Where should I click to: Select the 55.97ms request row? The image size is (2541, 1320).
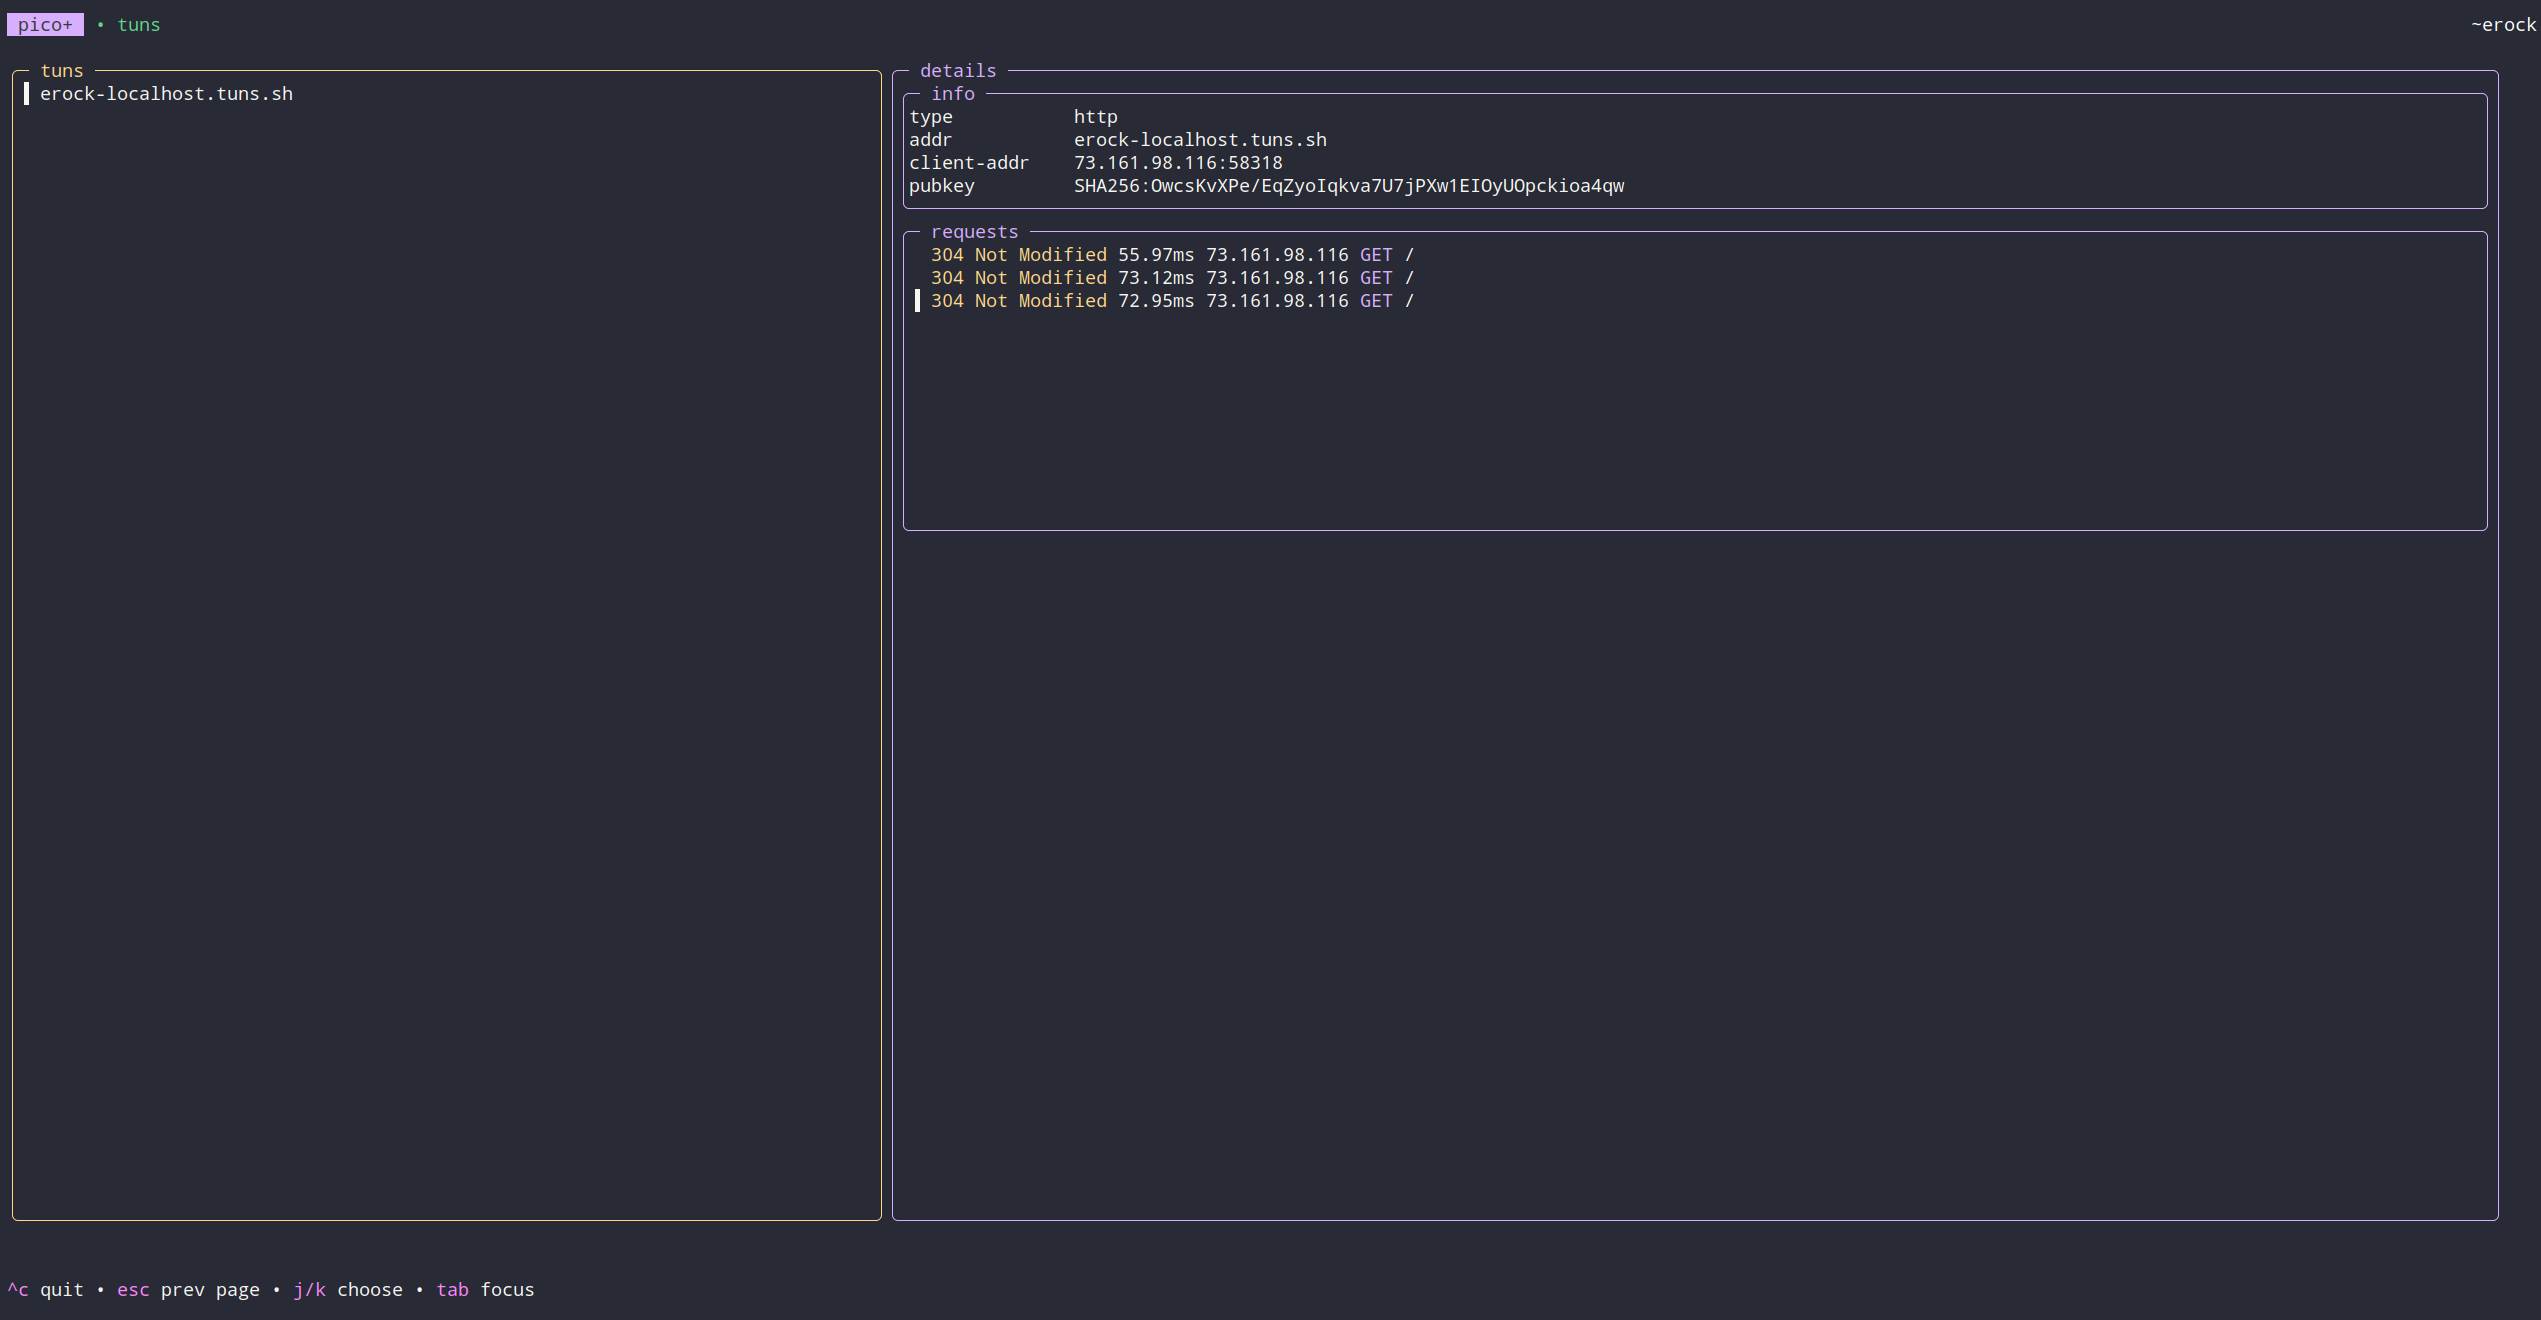point(1171,255)
